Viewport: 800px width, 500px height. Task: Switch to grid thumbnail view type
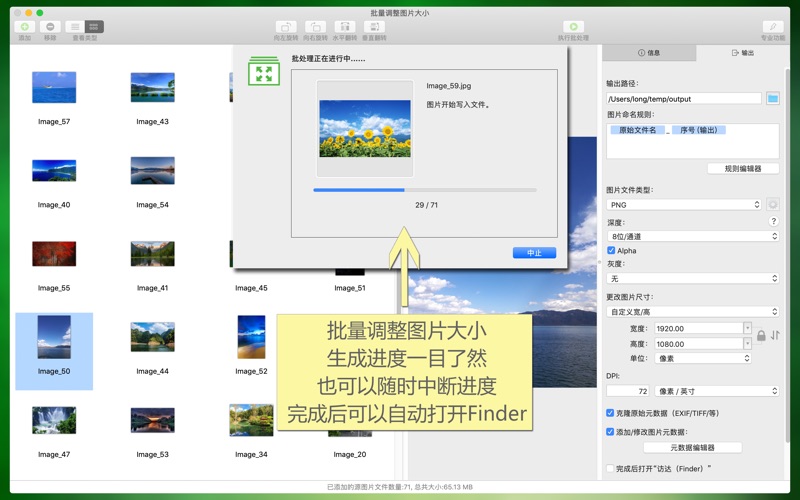93,27
